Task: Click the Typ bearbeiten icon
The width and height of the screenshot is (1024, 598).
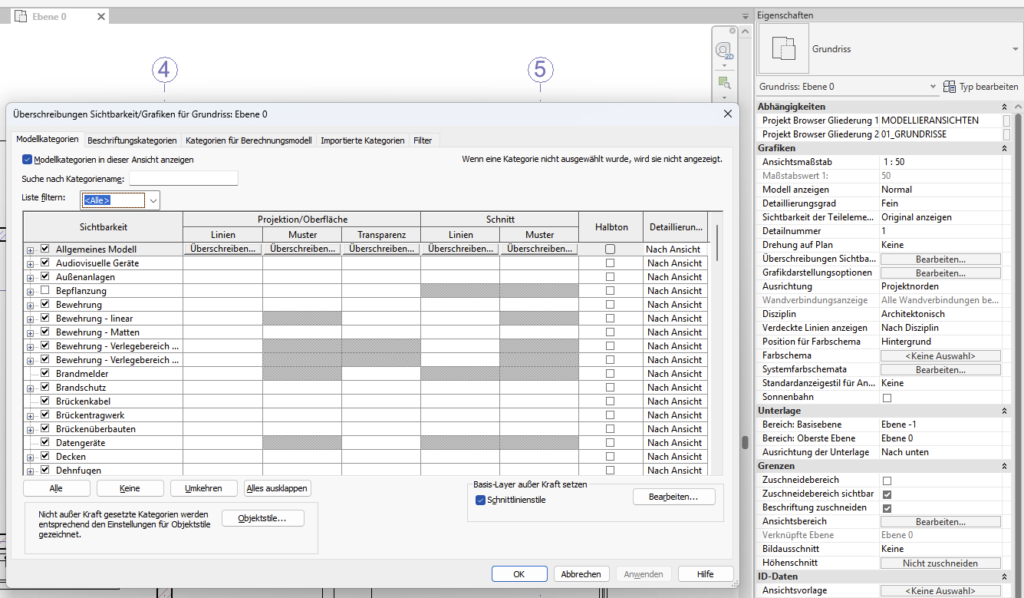Action: point(950,87)
